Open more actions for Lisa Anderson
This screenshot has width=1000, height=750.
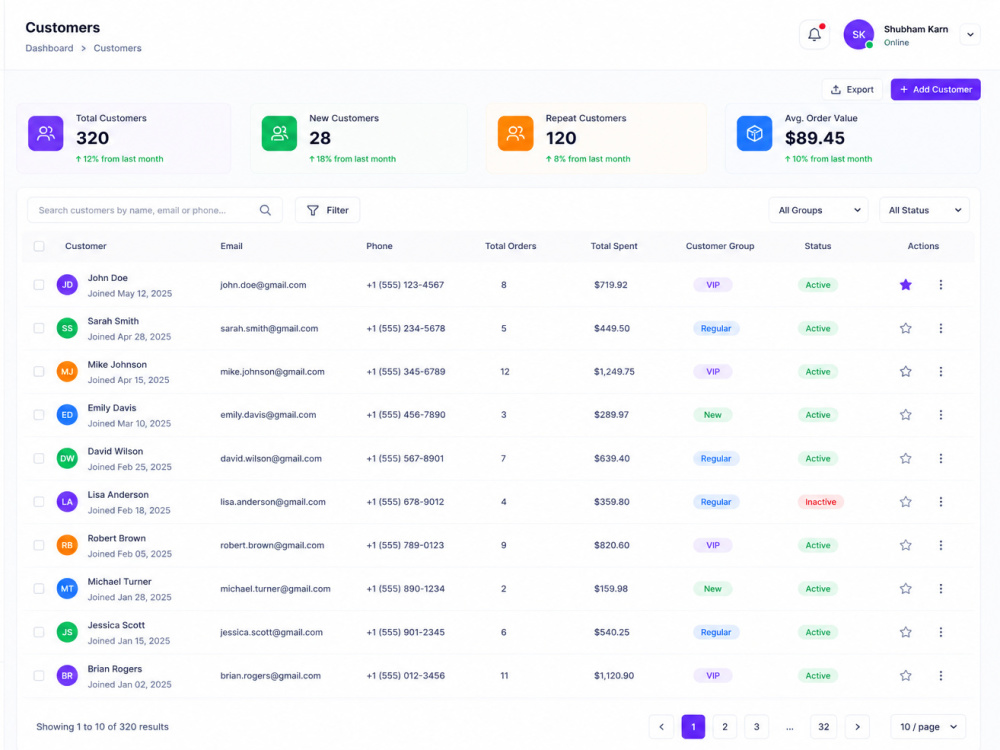[941, 502]
